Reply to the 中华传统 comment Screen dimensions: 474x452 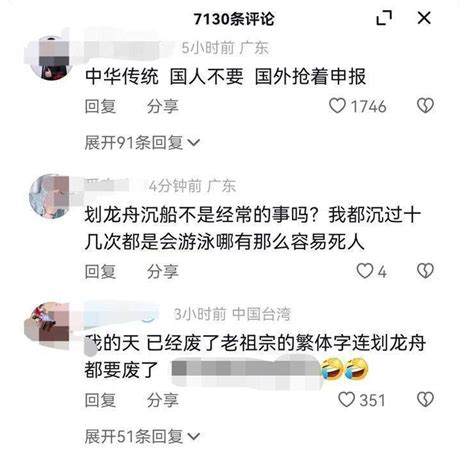pyautogui.click(x=100, y=106)
